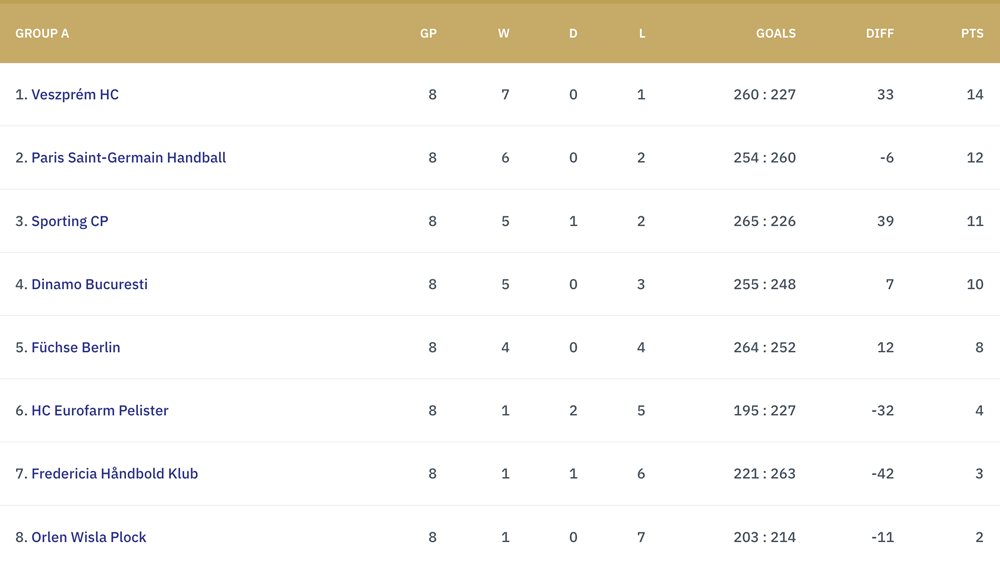Viewport: 1000px width, 564px height.
Task: Open Dinamo Bucuresti team page
Action: click(89, 284)
